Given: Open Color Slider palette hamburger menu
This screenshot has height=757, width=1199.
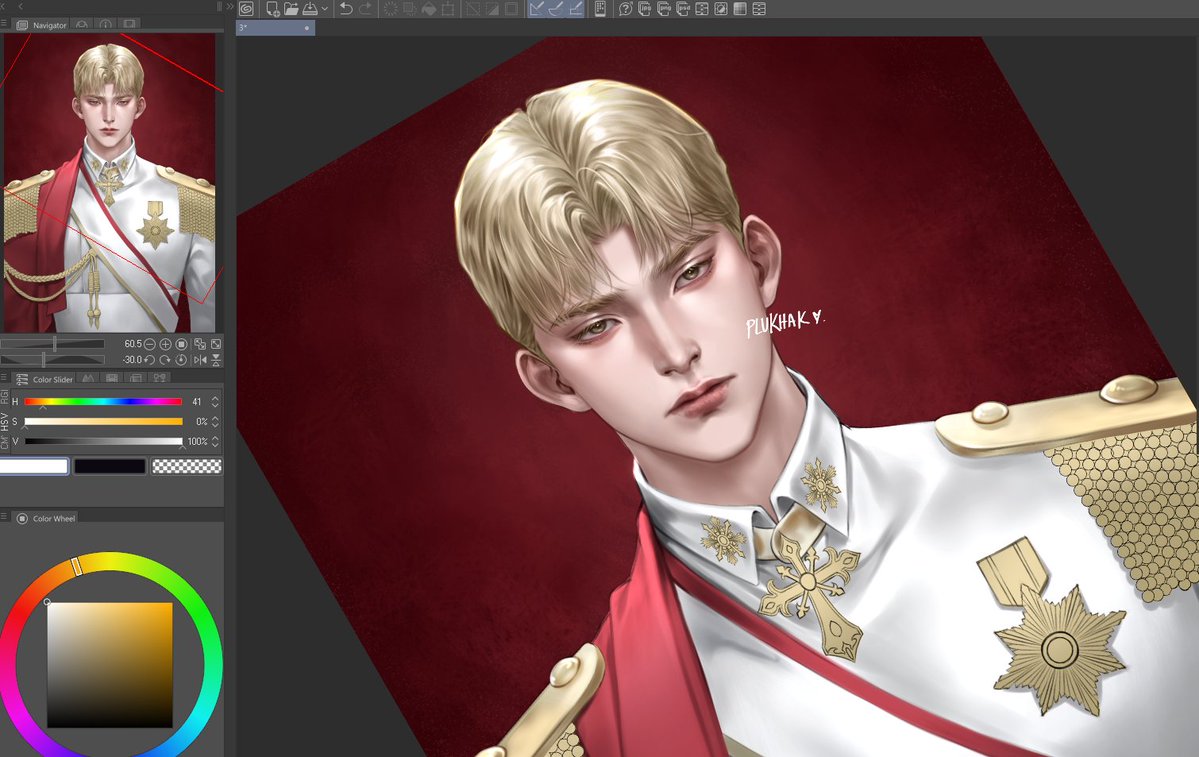Looking at the screenshot, I should (x=5, y=378).
